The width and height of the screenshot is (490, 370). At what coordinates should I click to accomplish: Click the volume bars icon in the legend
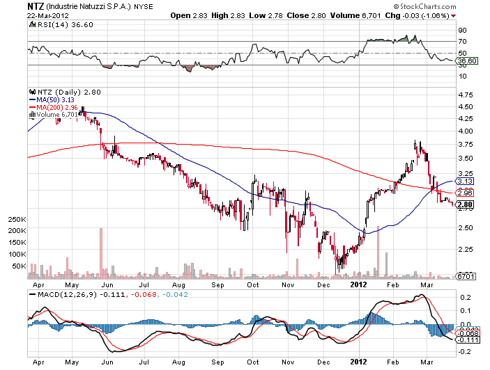pos(32,114)
